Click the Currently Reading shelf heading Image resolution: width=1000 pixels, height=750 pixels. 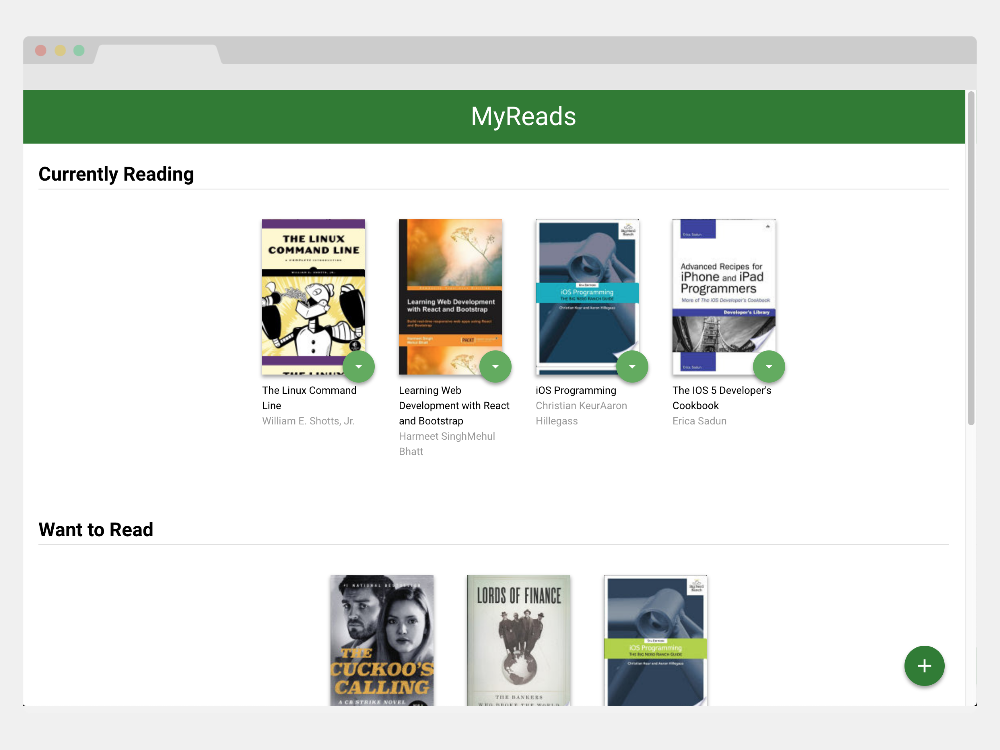116,174
